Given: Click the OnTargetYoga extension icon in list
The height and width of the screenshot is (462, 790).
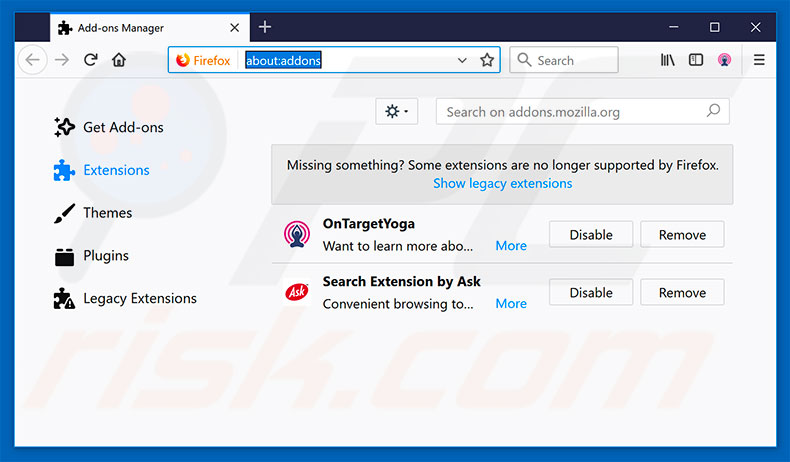Looking at the screenshot, I should click(297, 234).
